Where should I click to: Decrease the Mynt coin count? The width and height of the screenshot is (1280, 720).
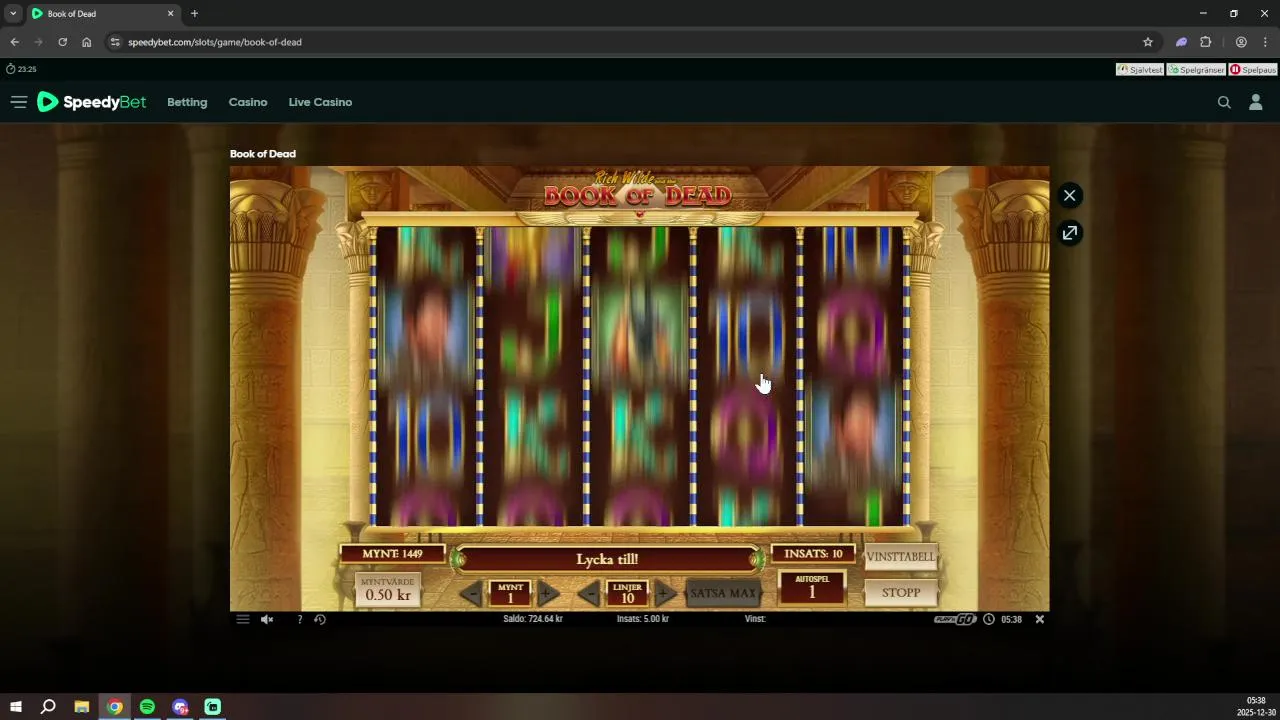(x=471, y=594)
